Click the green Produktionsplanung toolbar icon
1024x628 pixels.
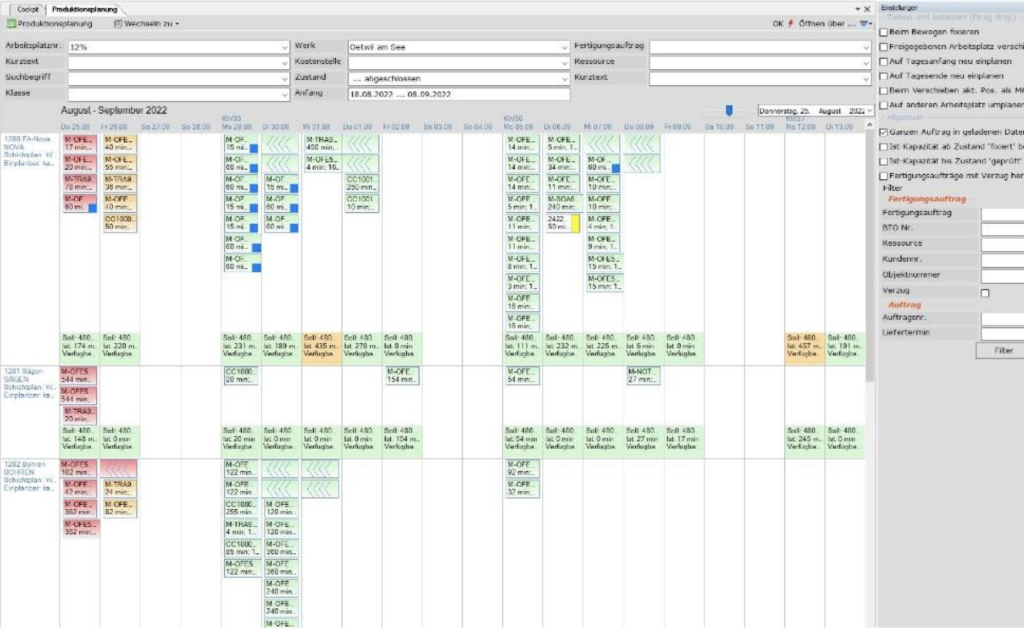(x=11, y=24)
